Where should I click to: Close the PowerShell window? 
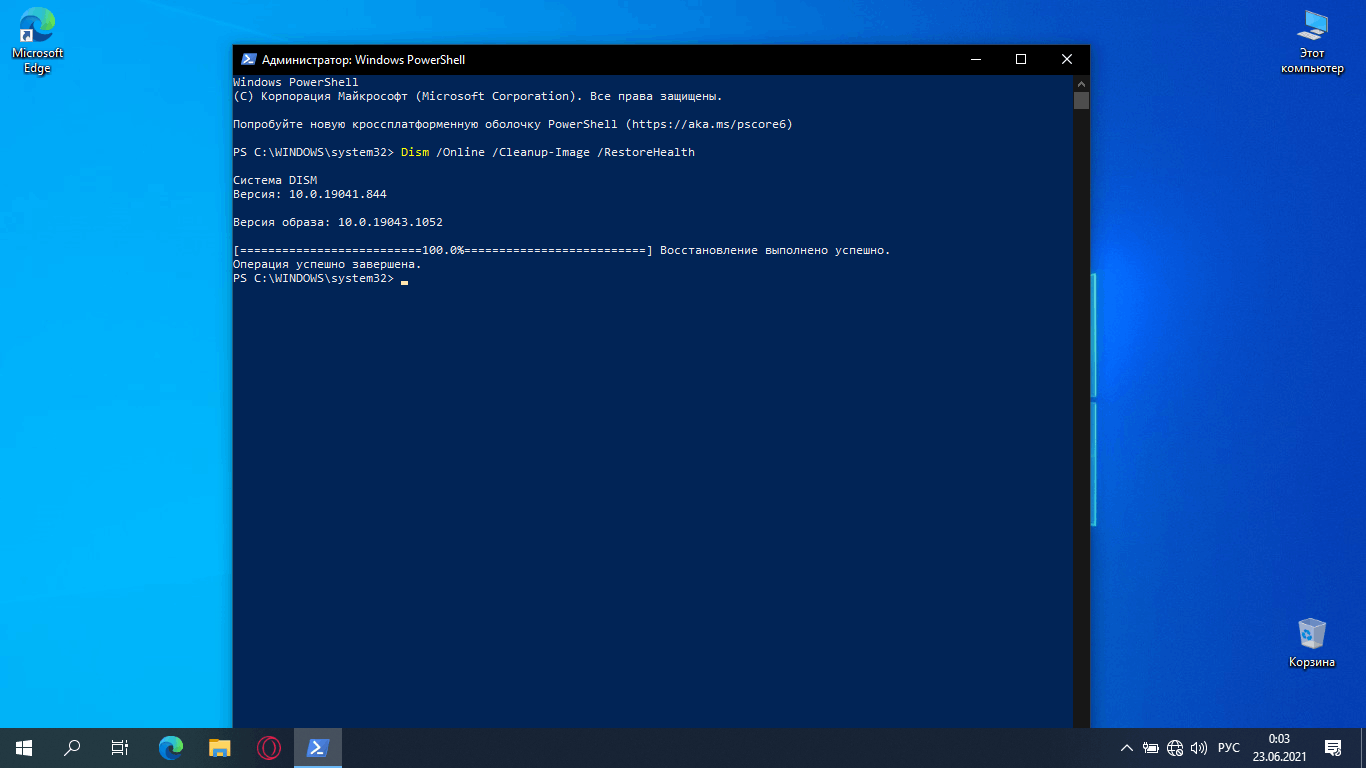1067,59
